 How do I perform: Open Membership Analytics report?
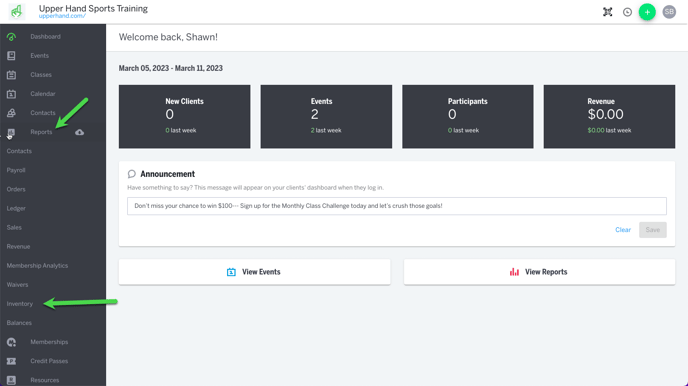pyautogui.click(x=37, y=265)
